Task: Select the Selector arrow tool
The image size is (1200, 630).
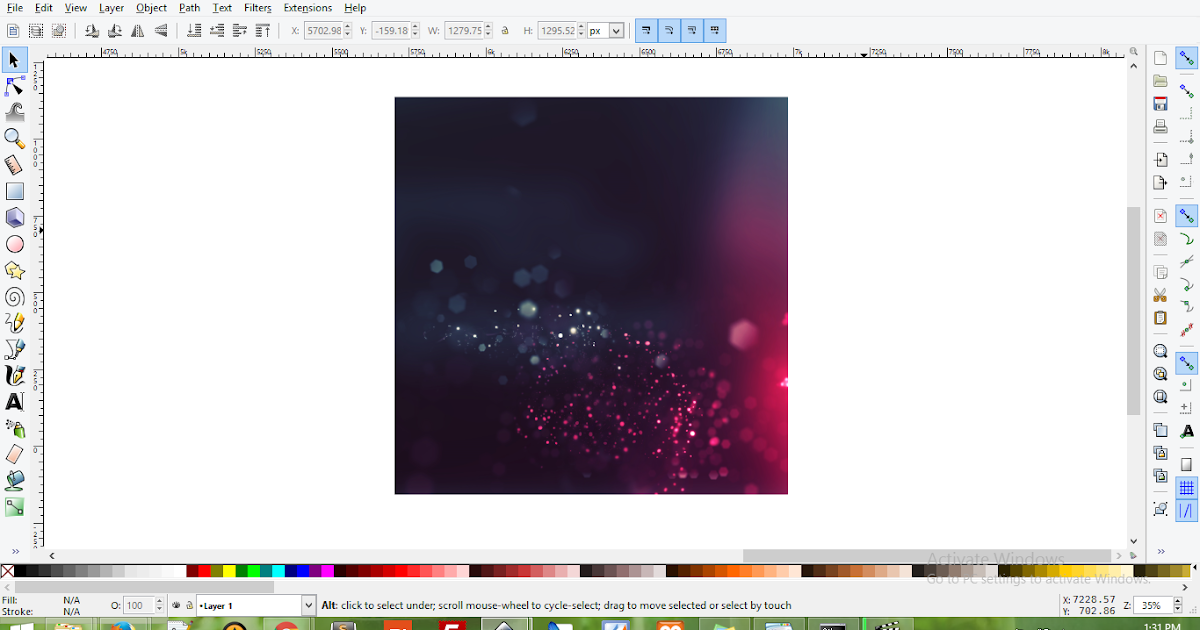Action: [15, 60]
